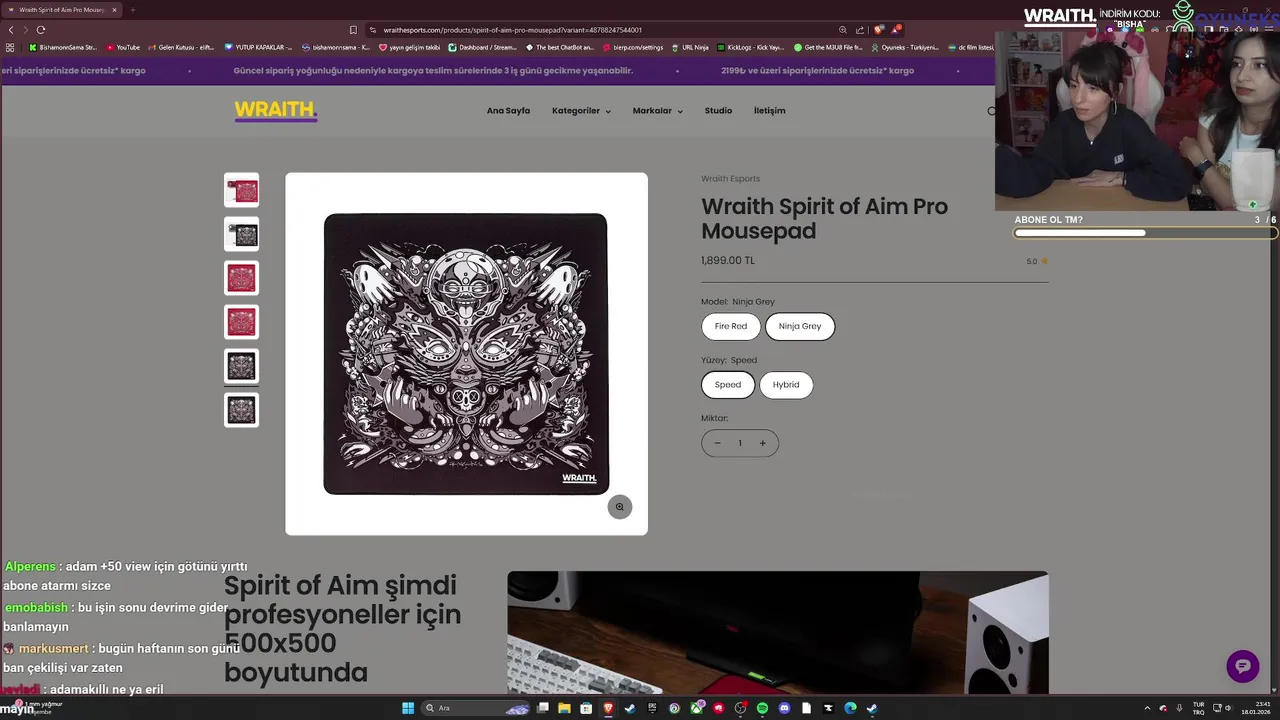Click the share icon in address bar
Image resolution: width=1280 pixels, height=720 pixels.
coord(860,30)
